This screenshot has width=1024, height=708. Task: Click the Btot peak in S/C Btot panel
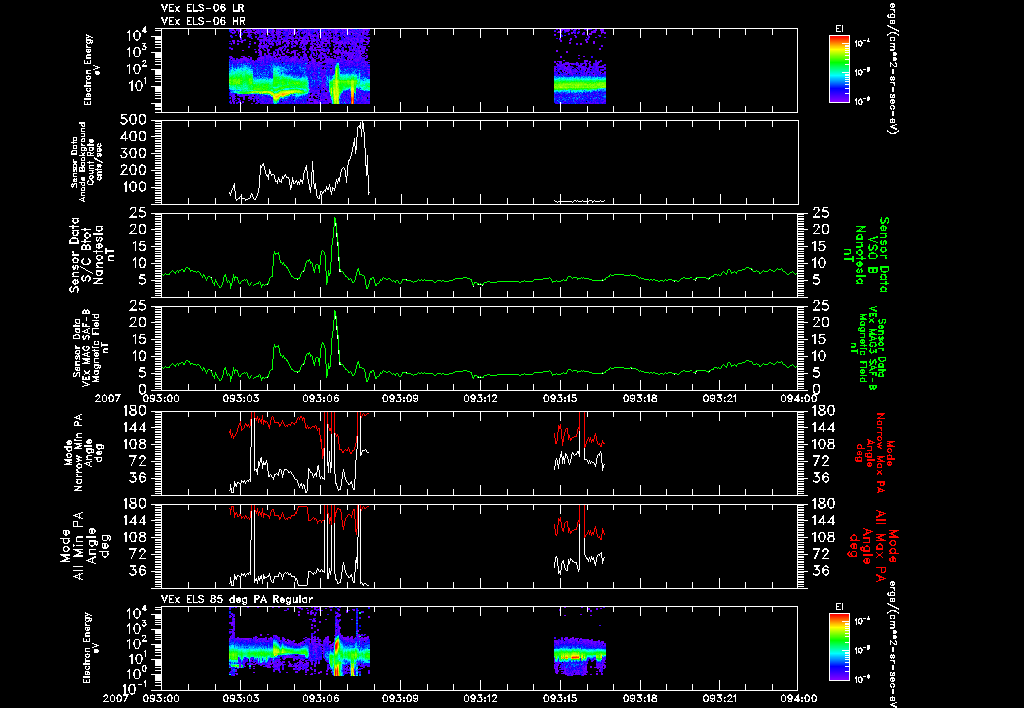click(335, 219)
